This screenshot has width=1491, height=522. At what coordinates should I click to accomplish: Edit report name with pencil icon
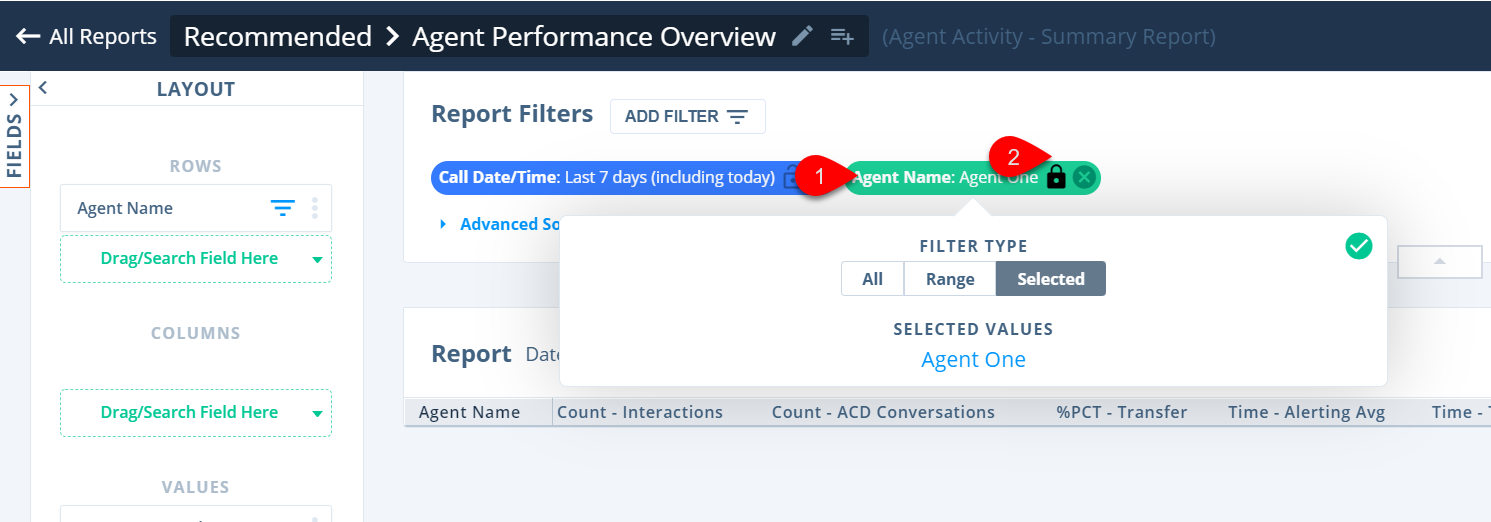(802, 37)
